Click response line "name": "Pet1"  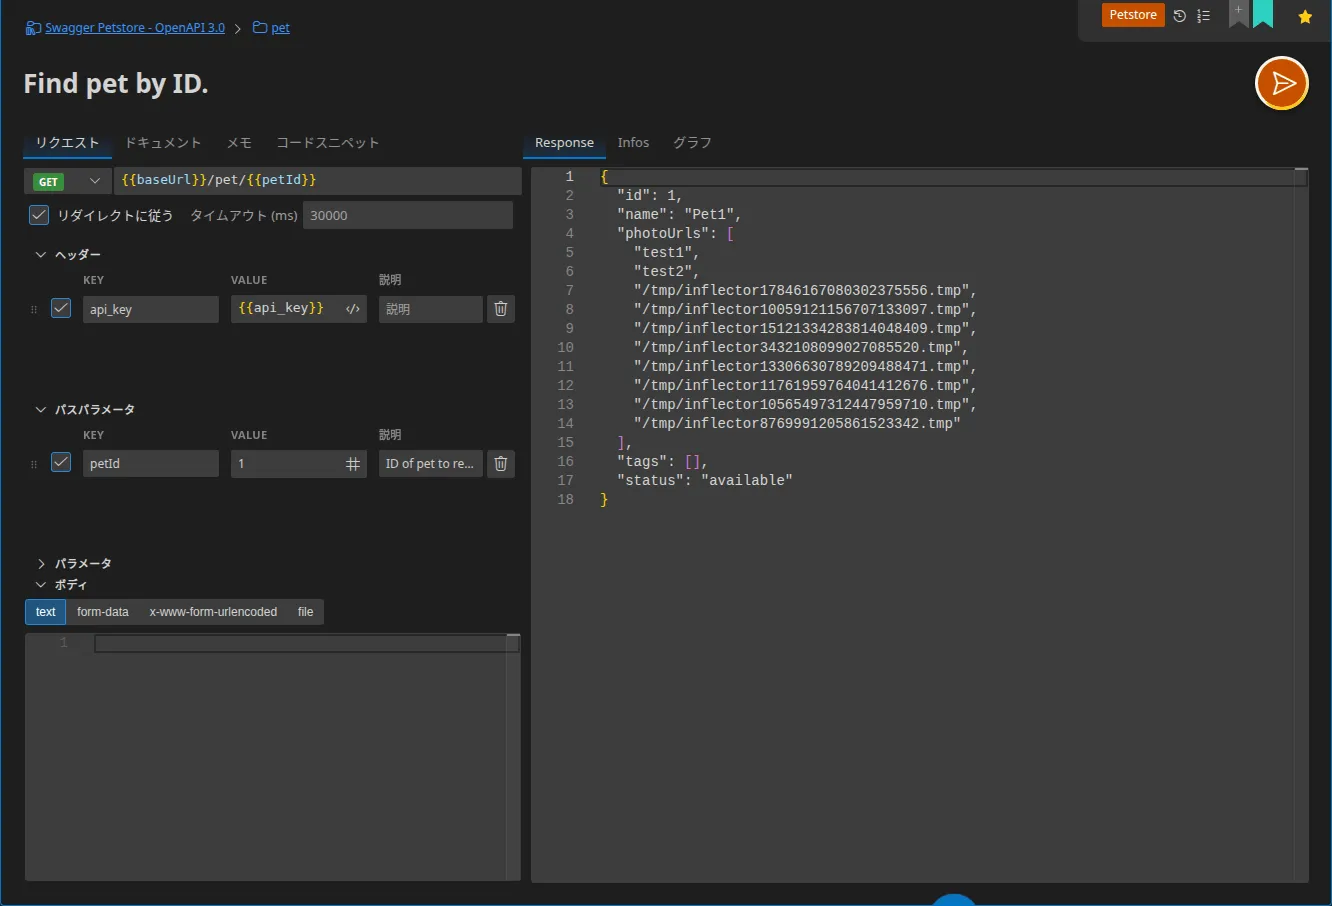pyautogui.click(x=679, y=215)
